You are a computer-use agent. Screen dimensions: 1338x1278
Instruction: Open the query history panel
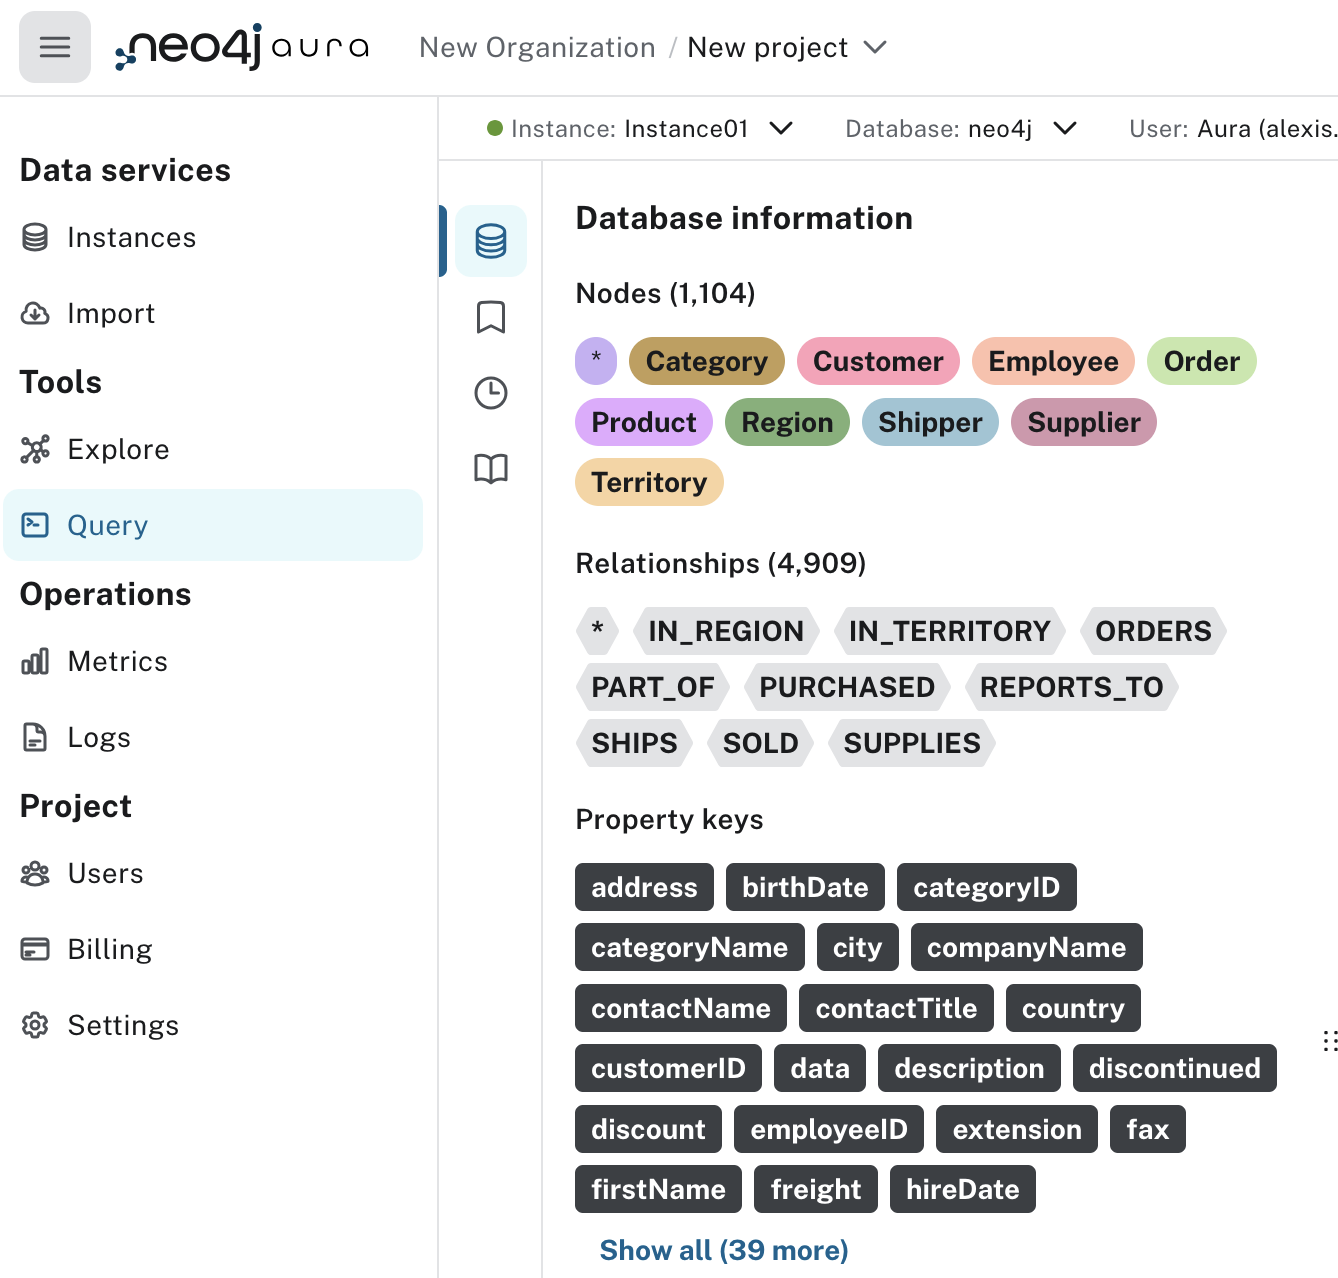point(490,392)
